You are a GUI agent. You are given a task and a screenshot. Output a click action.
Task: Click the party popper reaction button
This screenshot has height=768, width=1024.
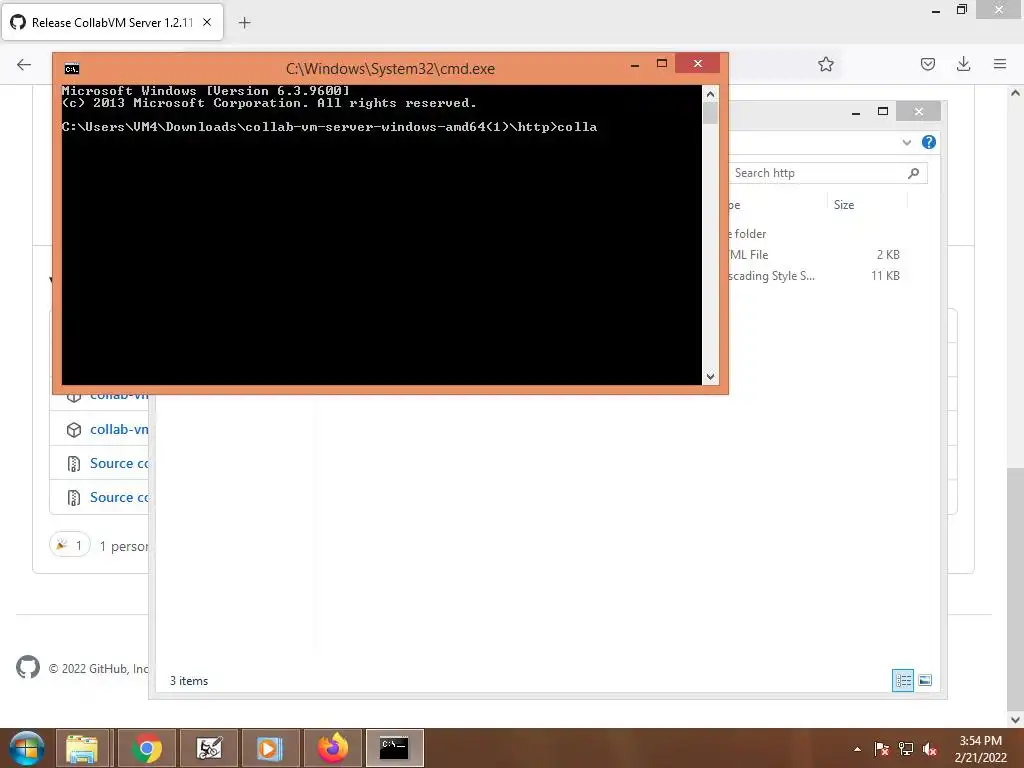coord(70,545)
